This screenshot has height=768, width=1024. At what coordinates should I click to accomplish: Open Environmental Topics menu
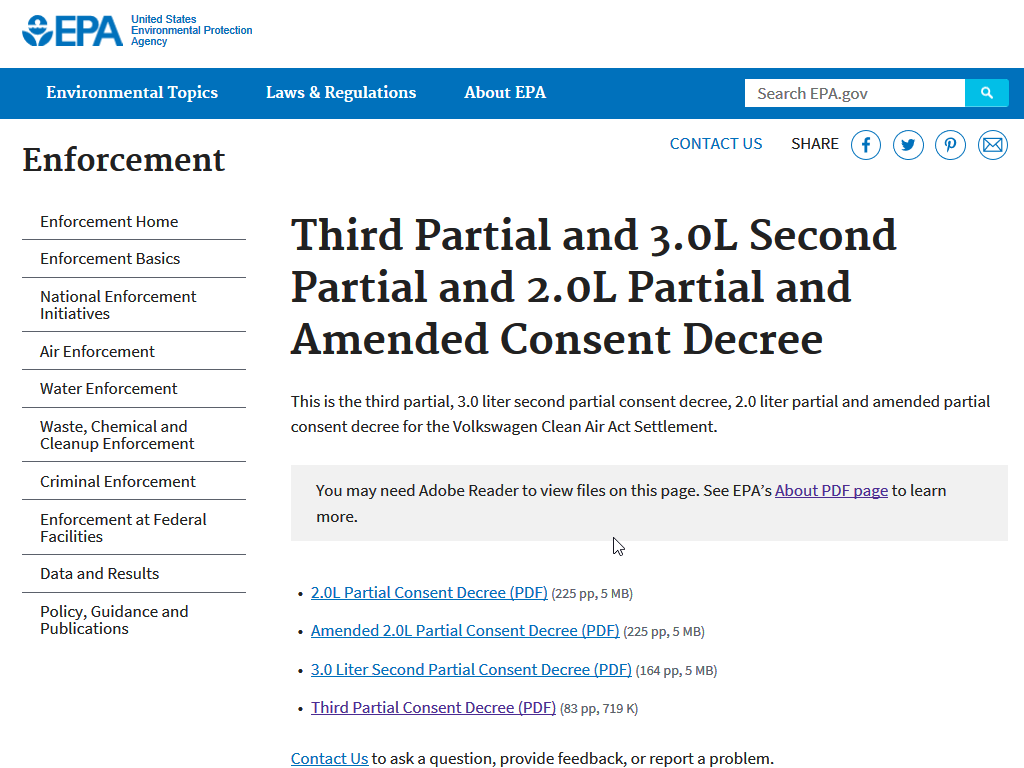[x=132, y=93]
